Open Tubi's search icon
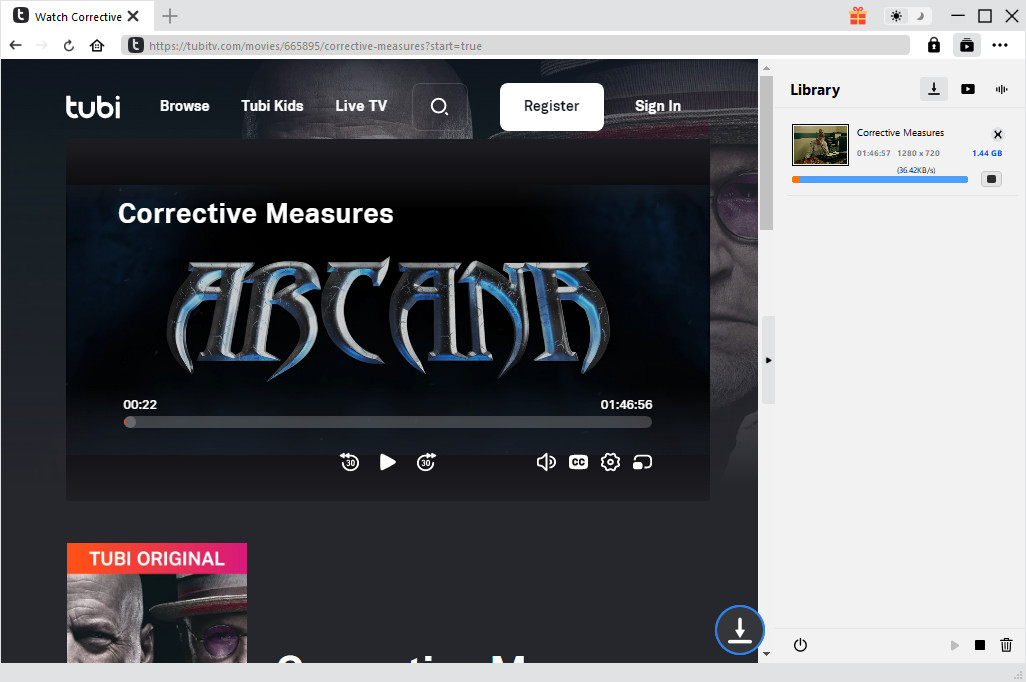The image size is (1026, 682). point(439,106)
